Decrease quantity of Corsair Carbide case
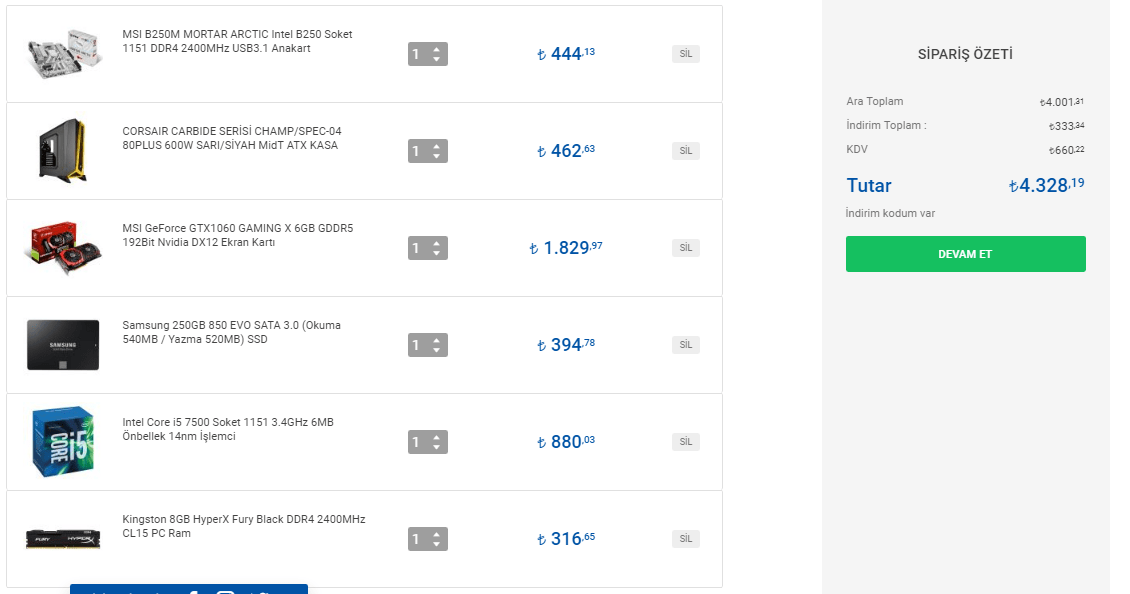 coord(437,157)
